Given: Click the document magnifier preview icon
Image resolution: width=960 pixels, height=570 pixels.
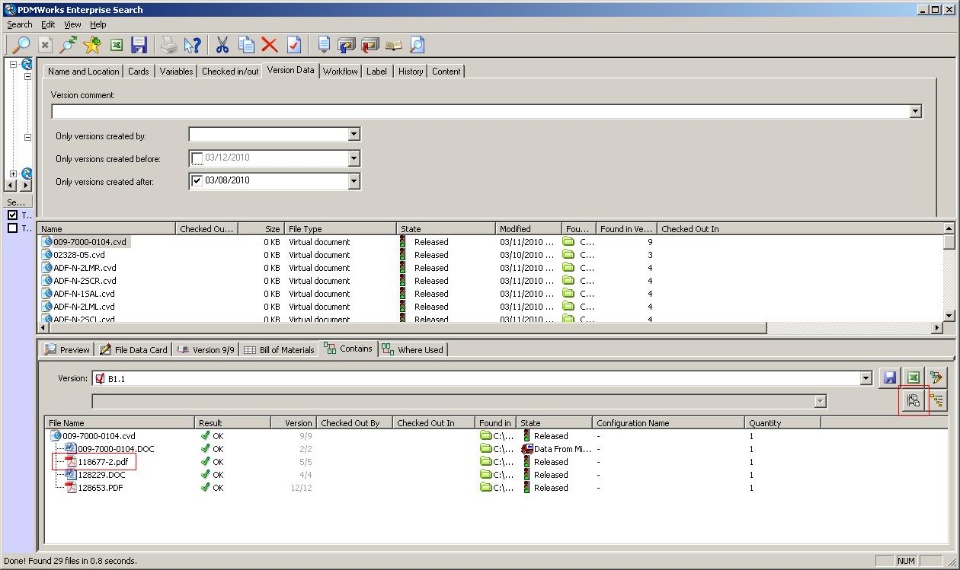Looking at the screenshot, I should tap(417, 45).
